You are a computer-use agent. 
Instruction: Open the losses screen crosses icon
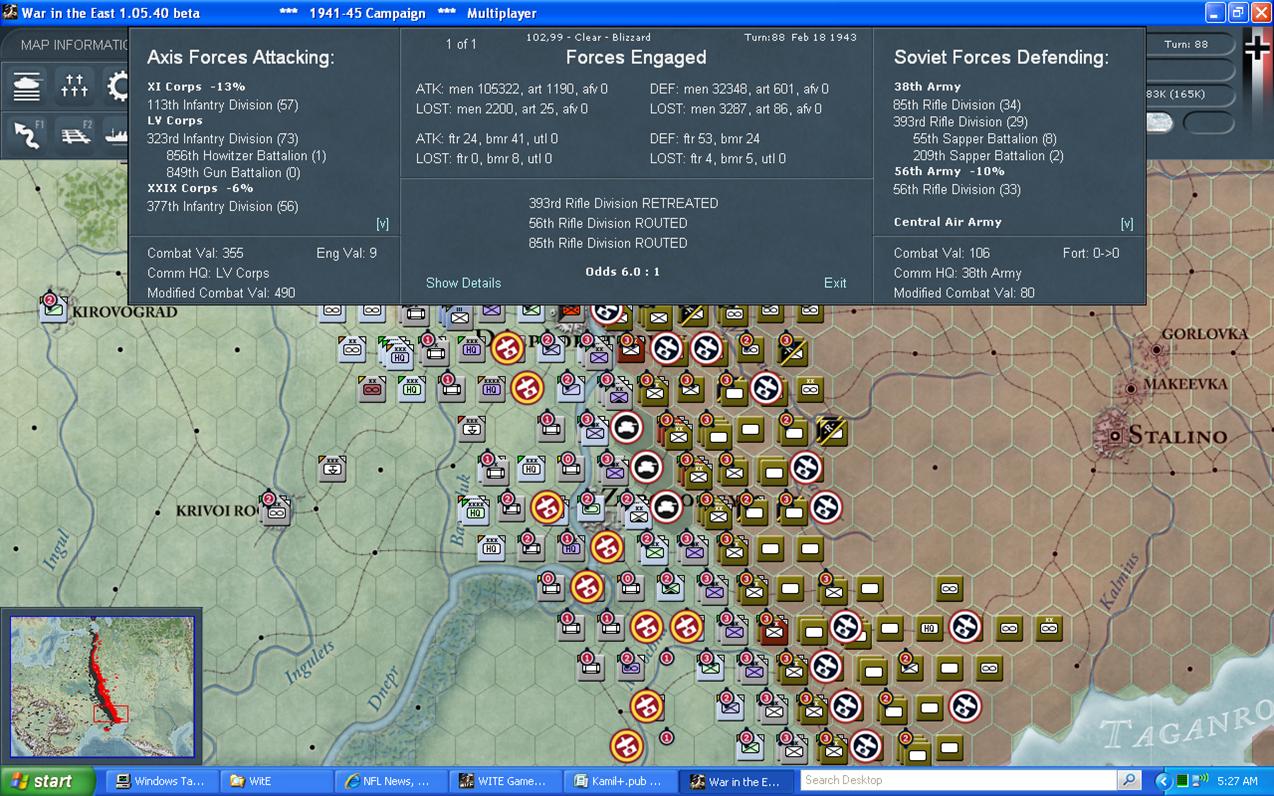click(74, 86)
